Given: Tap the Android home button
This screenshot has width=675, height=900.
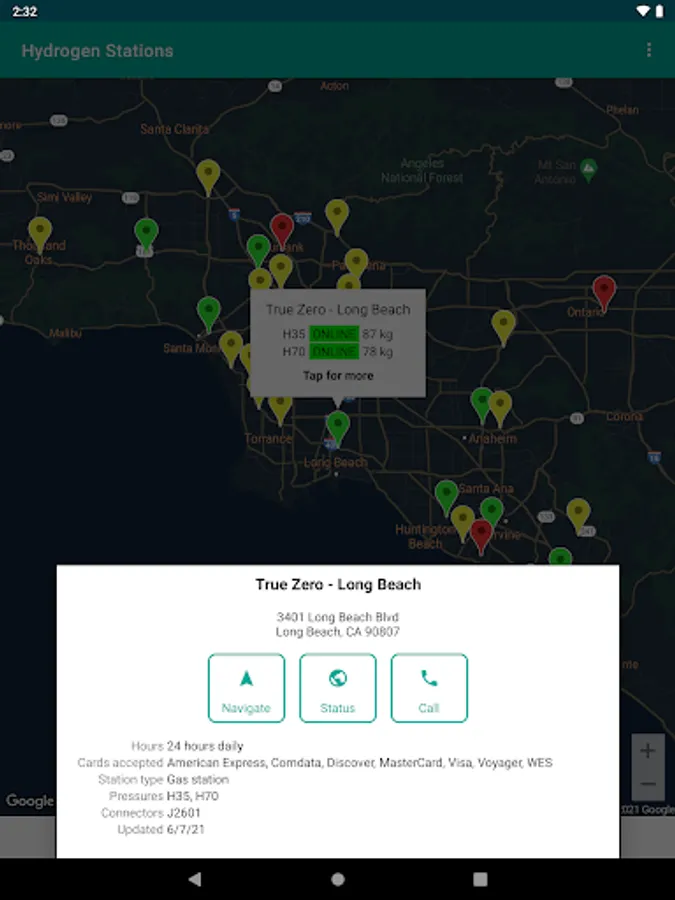Looking at the screenshot, I should pyautogui.click(x=338, y=879).
